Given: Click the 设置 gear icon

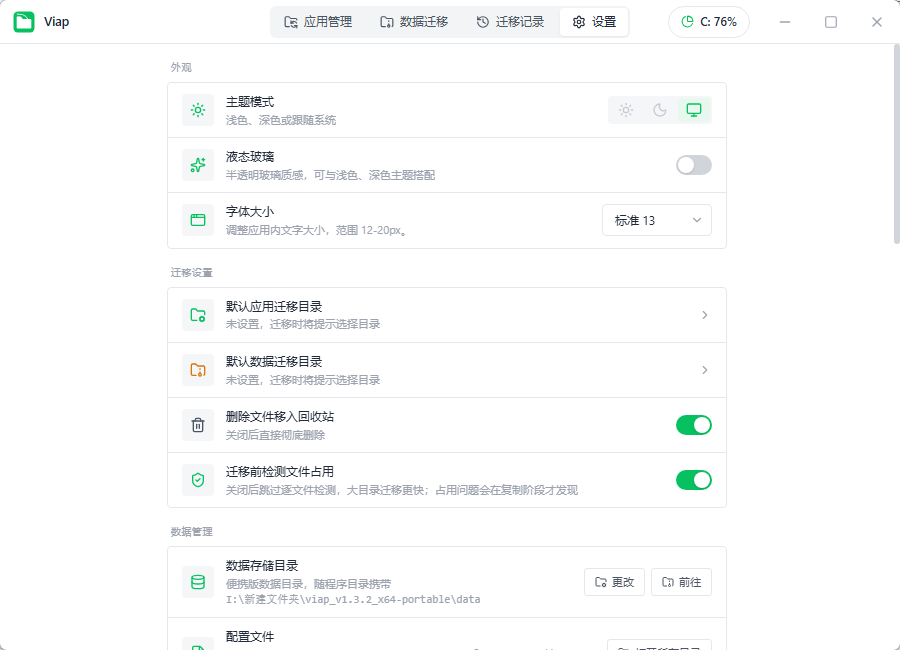Looking at the screenshot, I should pos(579,22).
